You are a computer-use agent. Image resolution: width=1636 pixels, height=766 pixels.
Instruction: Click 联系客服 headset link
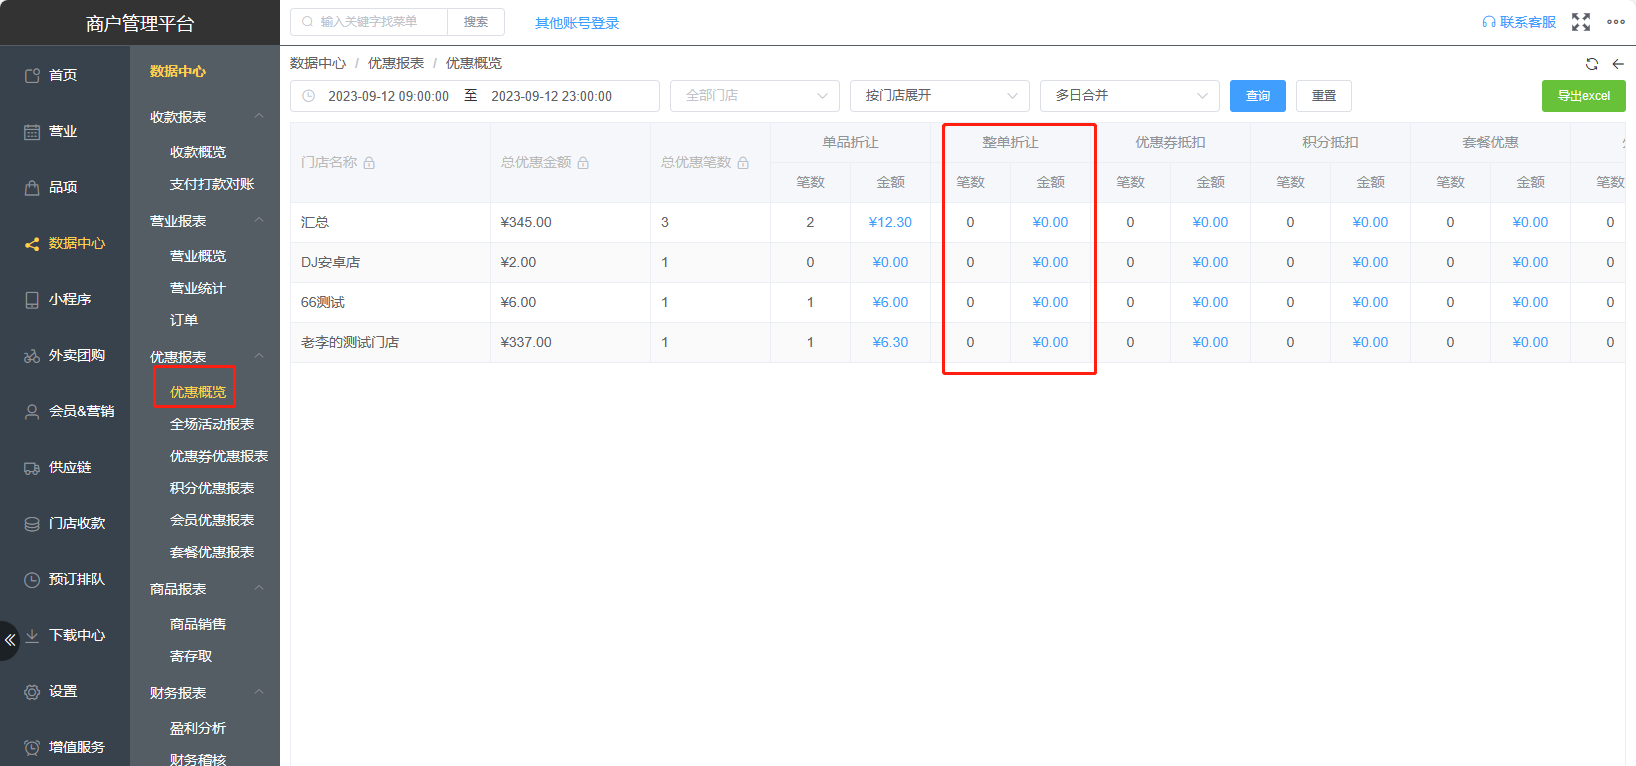(1519, 22)
